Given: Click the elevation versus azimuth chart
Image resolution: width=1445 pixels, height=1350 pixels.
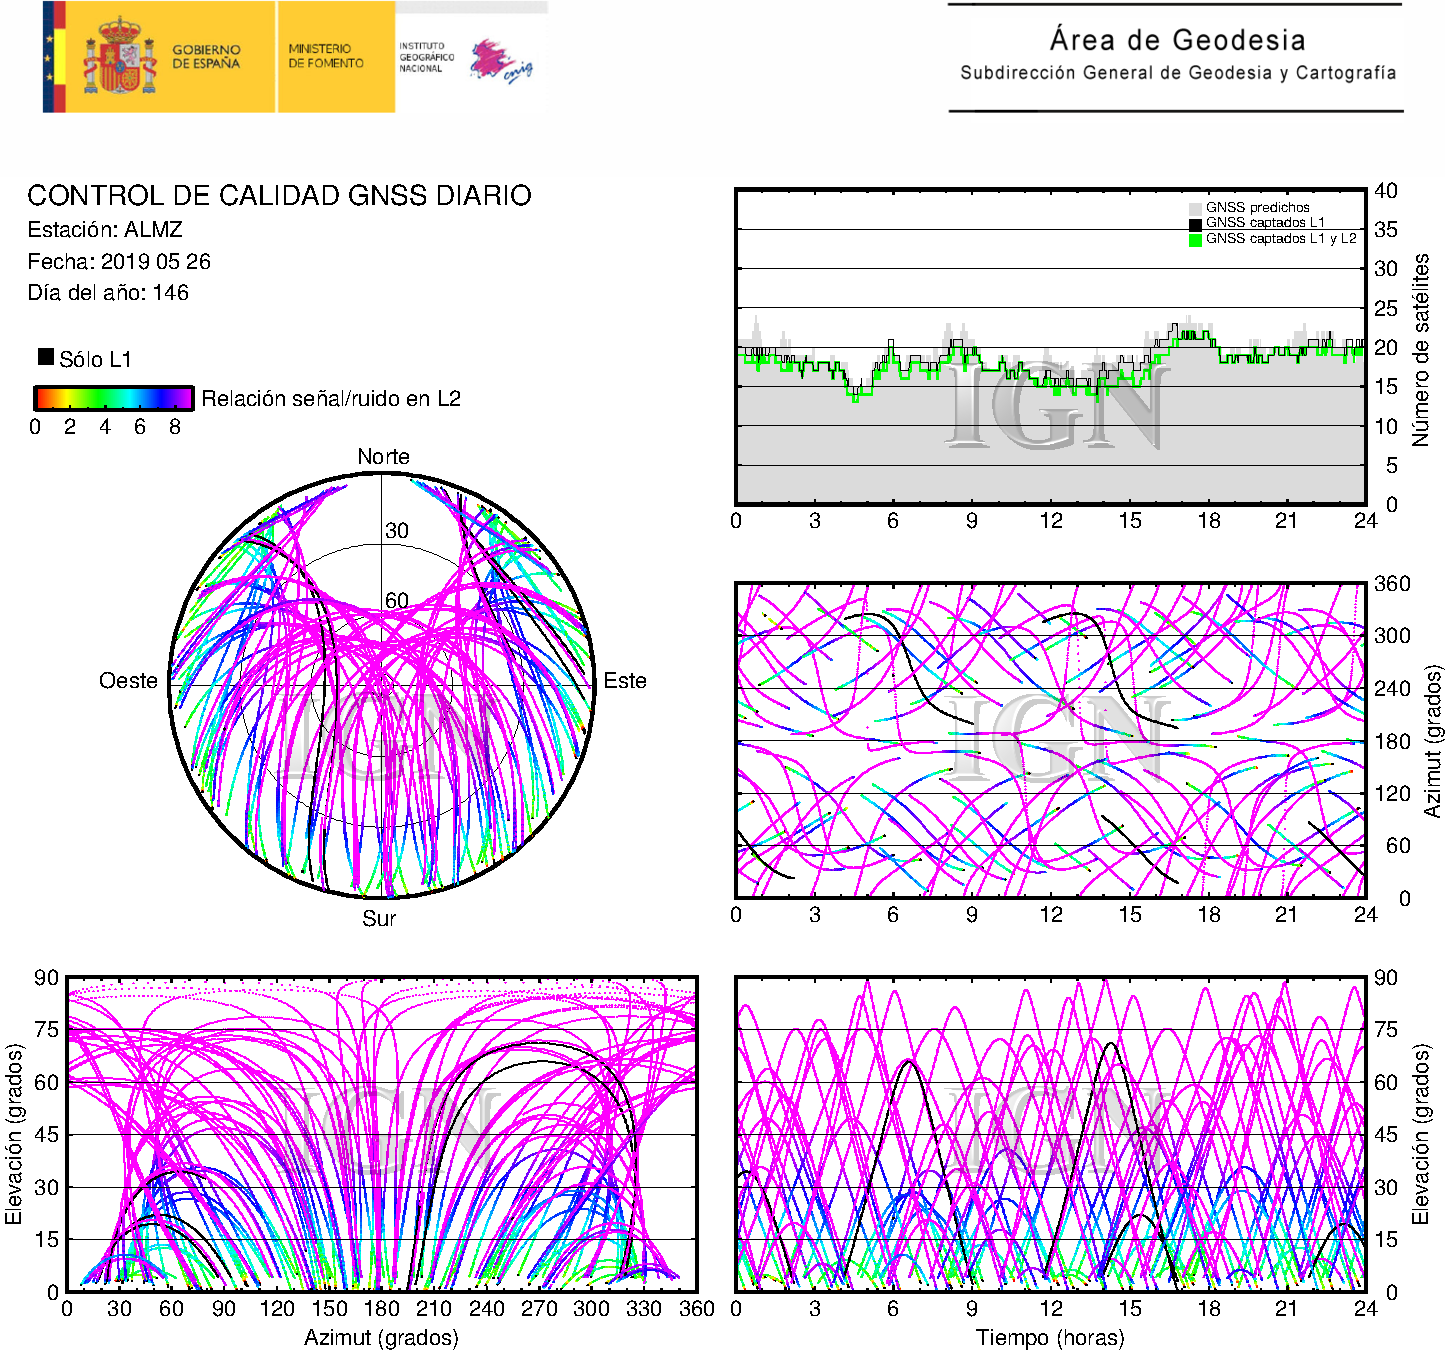Looking at the screenshot, I should pyautogui.click(x=381, y=1134).
